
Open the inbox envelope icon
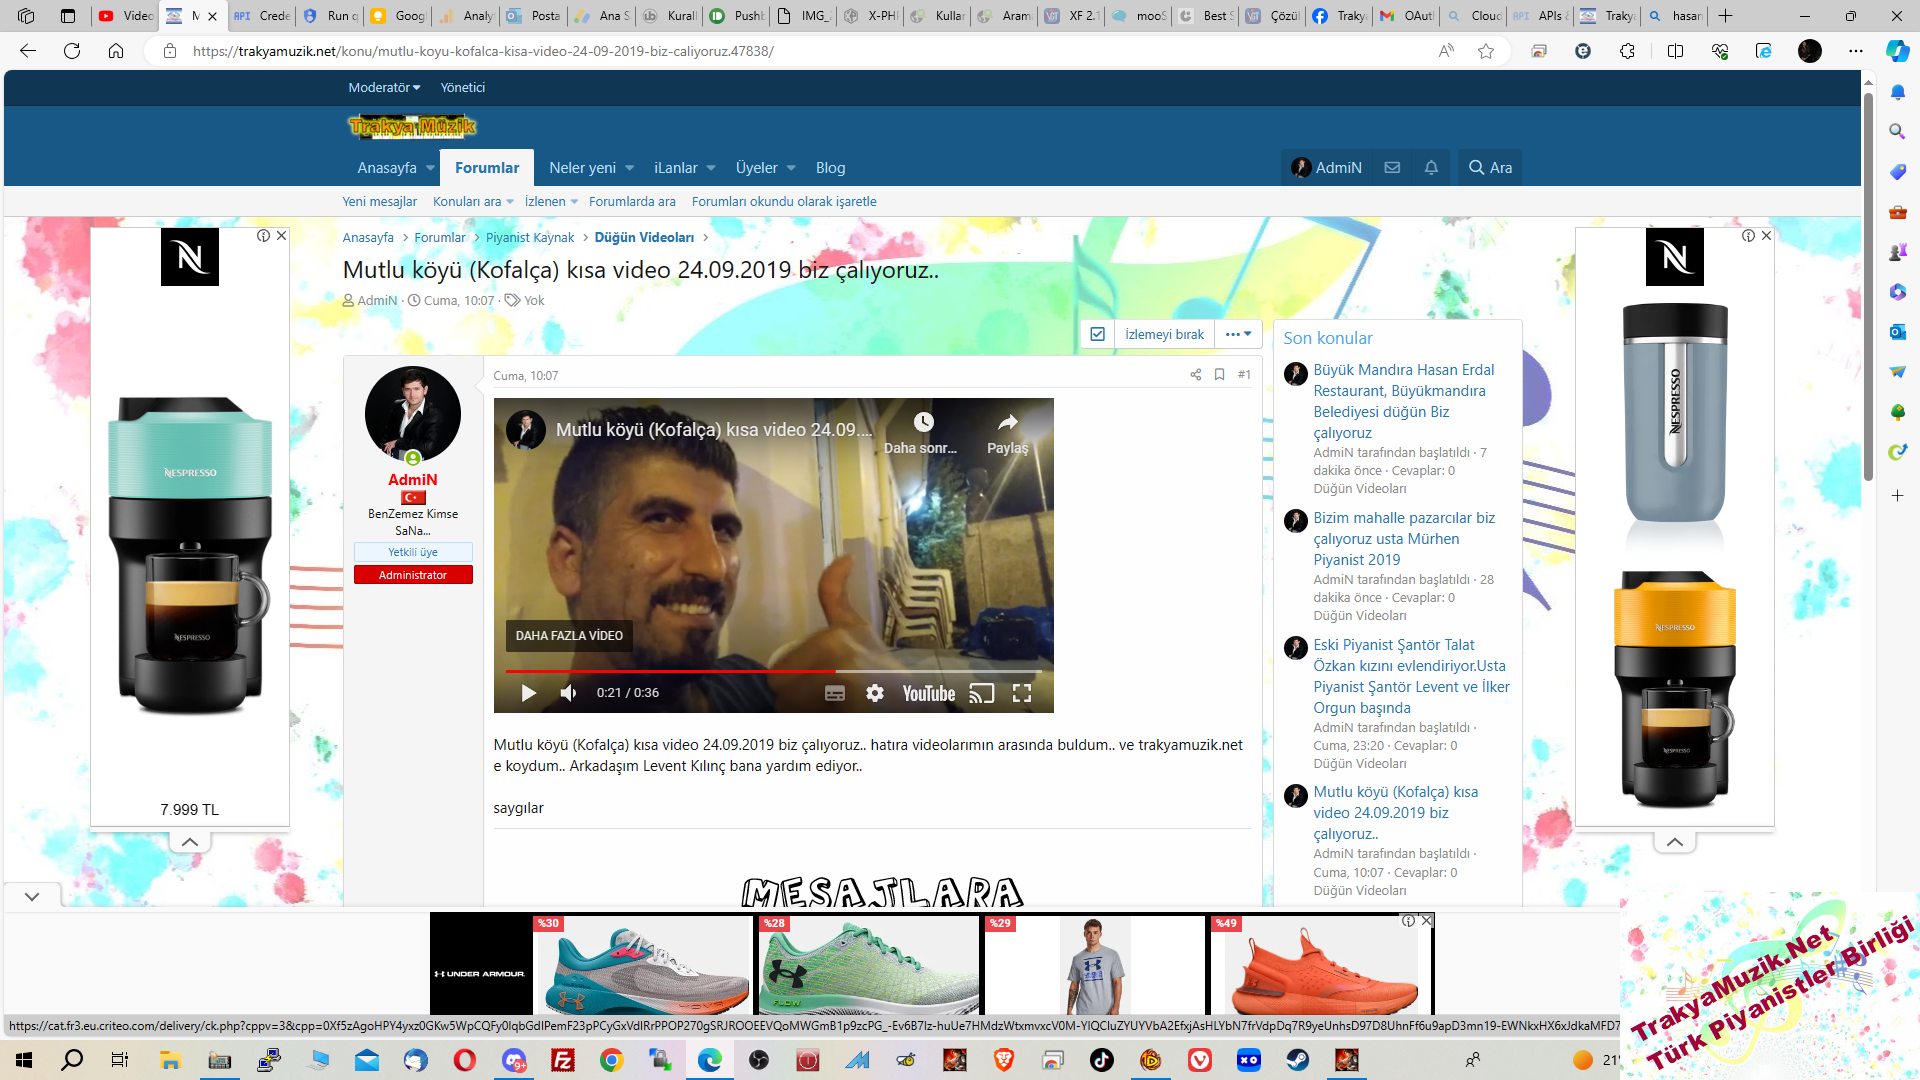[x=1392, y=168]
